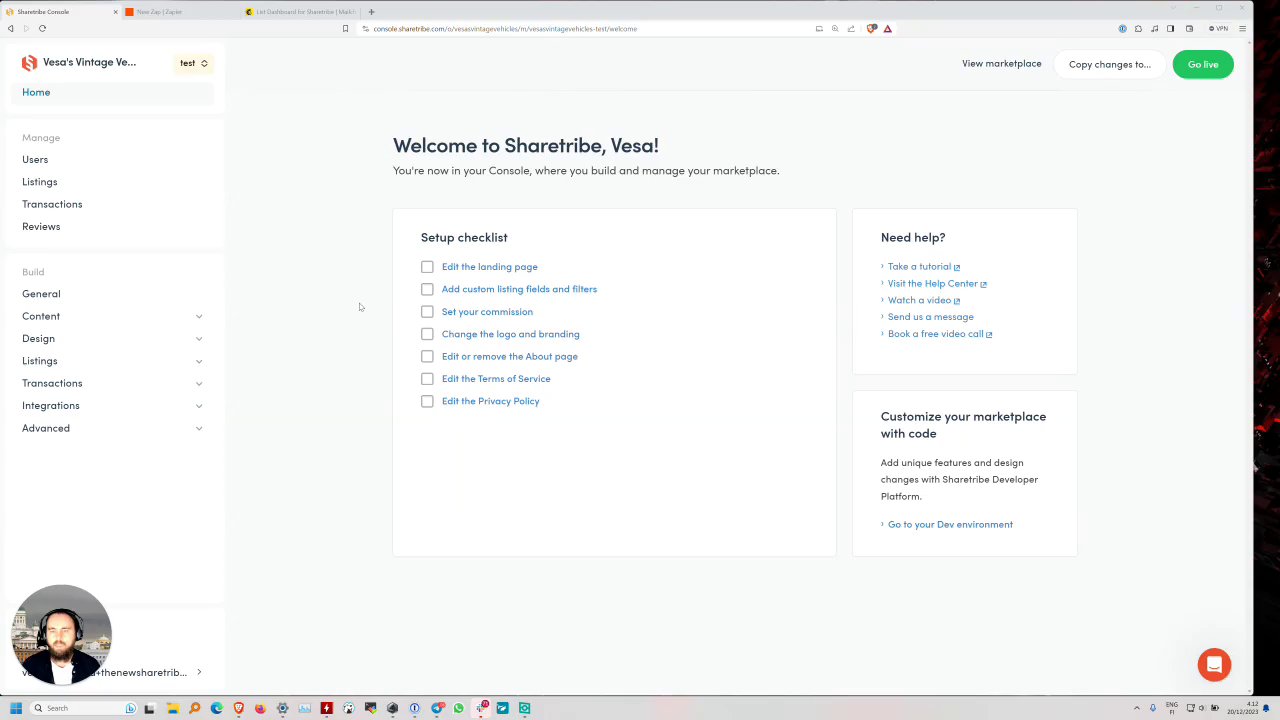
Task: Open the Brave Shields lion icon
Action: point(871,28)
